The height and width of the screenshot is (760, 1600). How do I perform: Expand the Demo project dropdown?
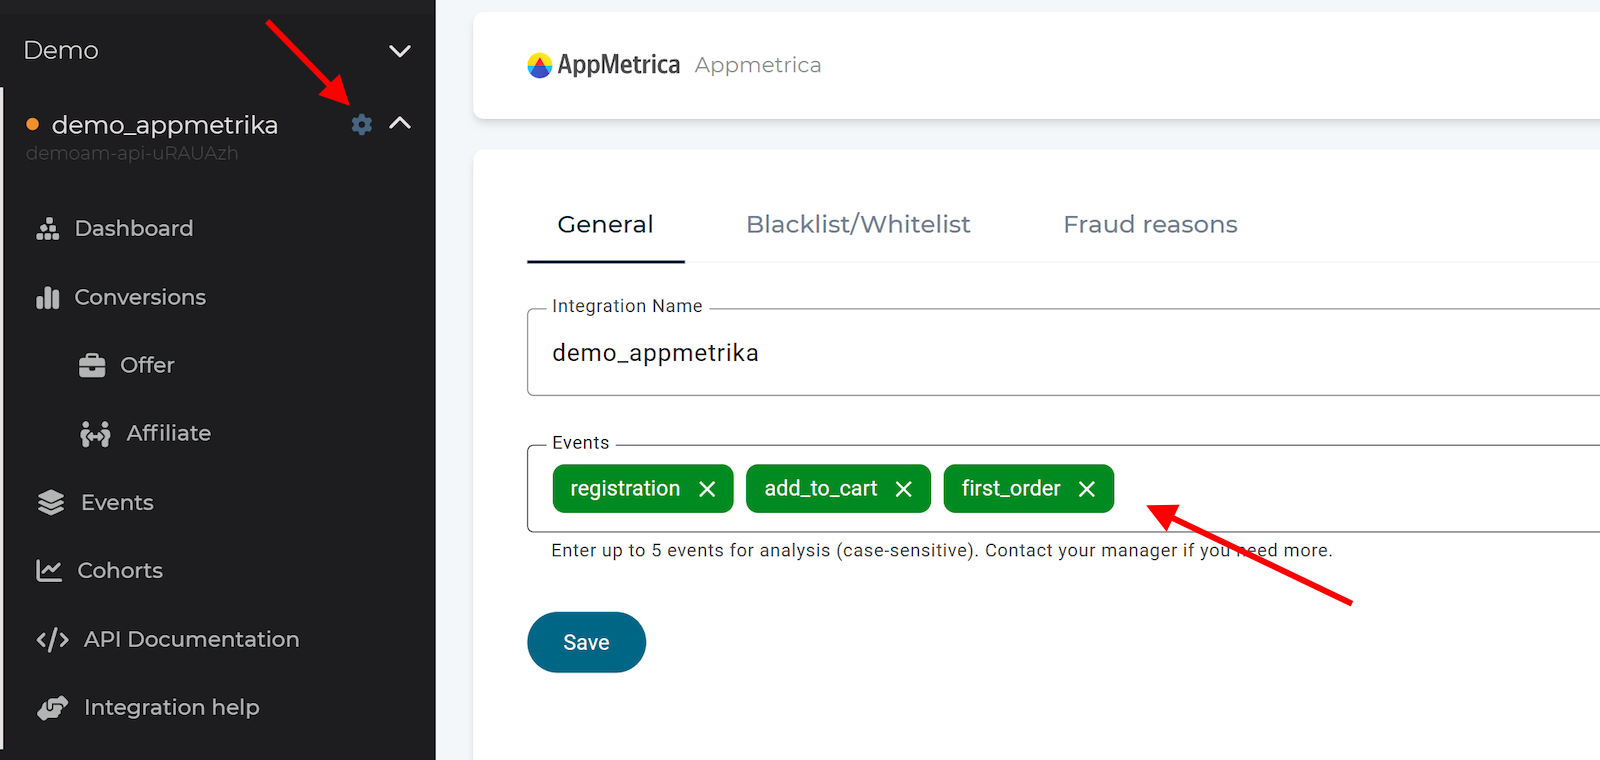[400, 51]
